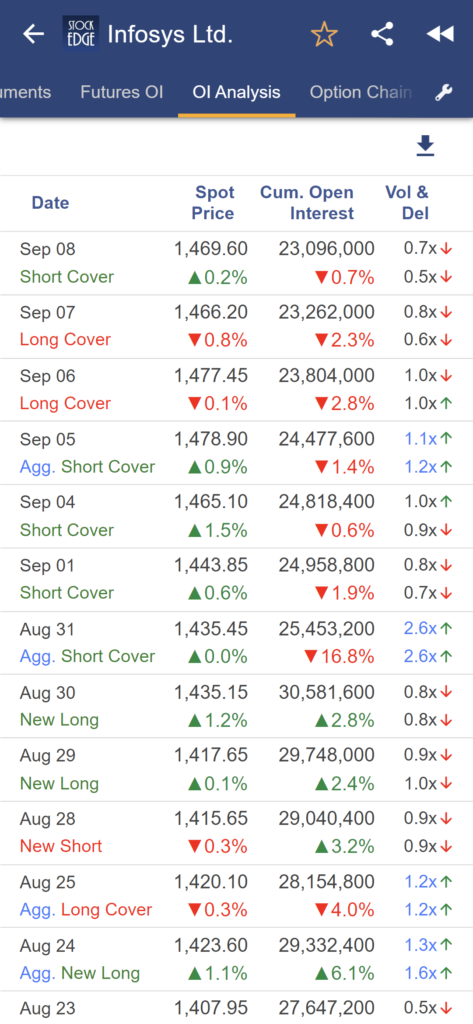Open the wrench settings icon
Viewport: 473px width, 1024px height.
[x=444, y=93]
